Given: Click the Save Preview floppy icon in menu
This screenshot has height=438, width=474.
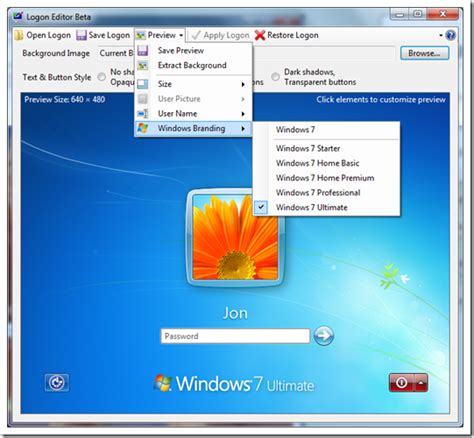Looking at the screenshot, I should pos(143,51).
